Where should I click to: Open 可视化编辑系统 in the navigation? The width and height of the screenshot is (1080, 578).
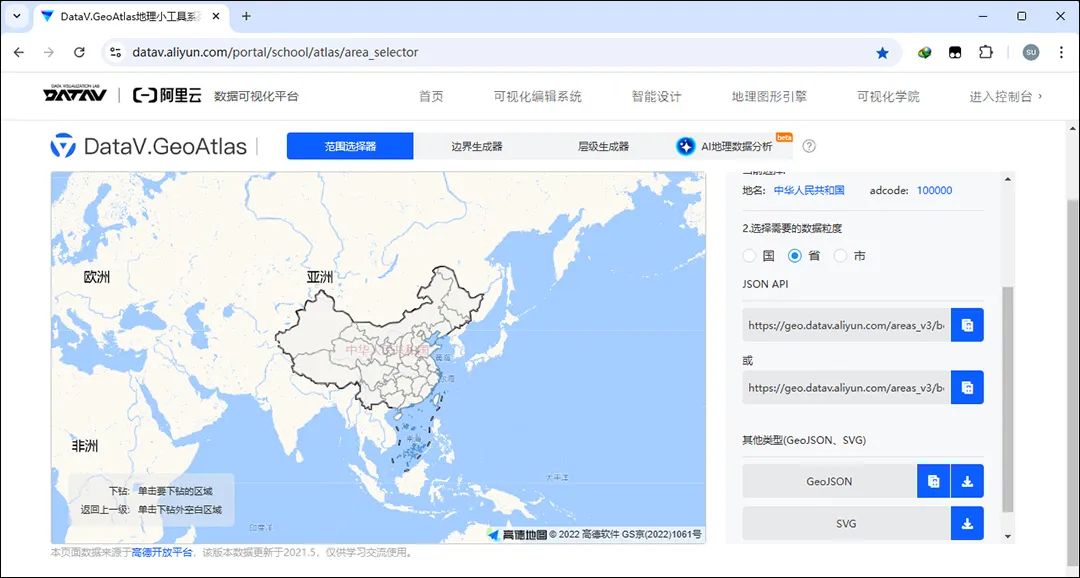pyautogui.click(x=538, y=96)
